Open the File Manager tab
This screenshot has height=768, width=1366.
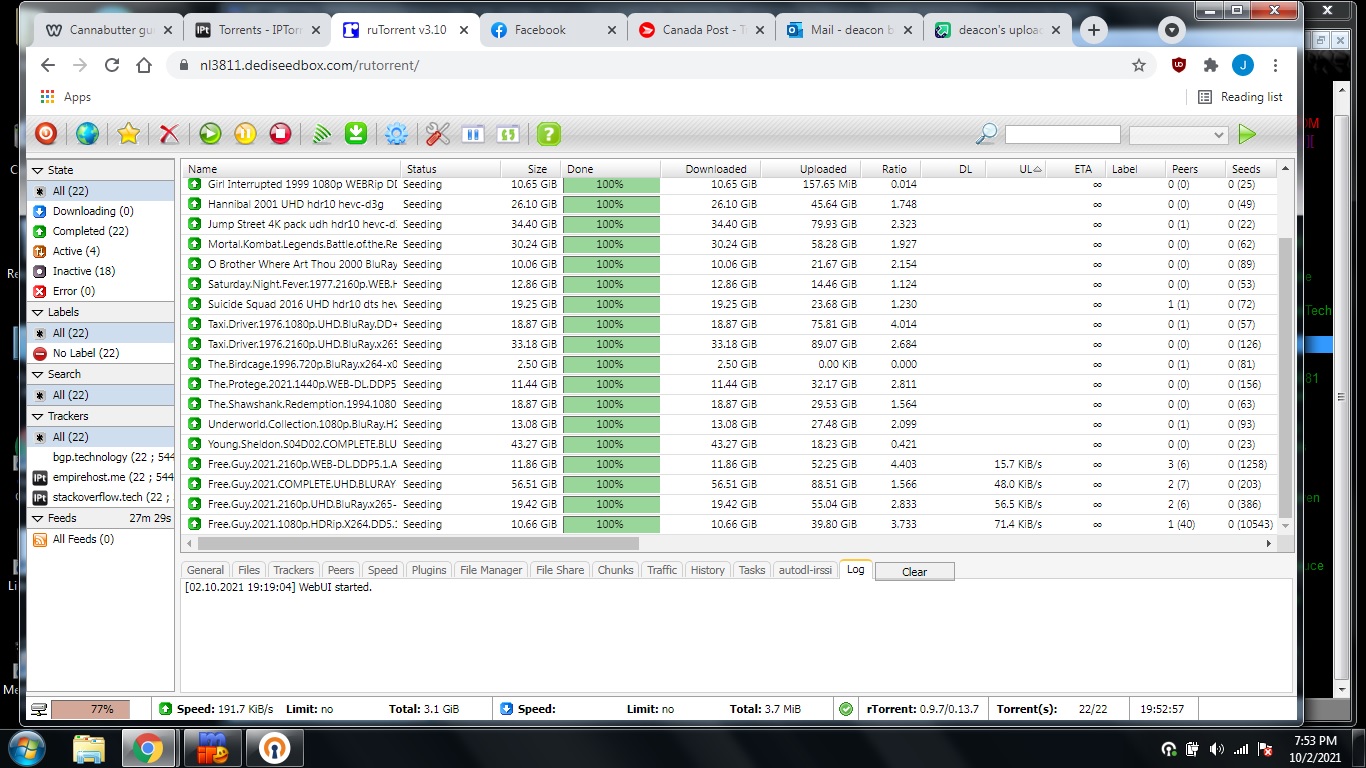coord(491,570)
